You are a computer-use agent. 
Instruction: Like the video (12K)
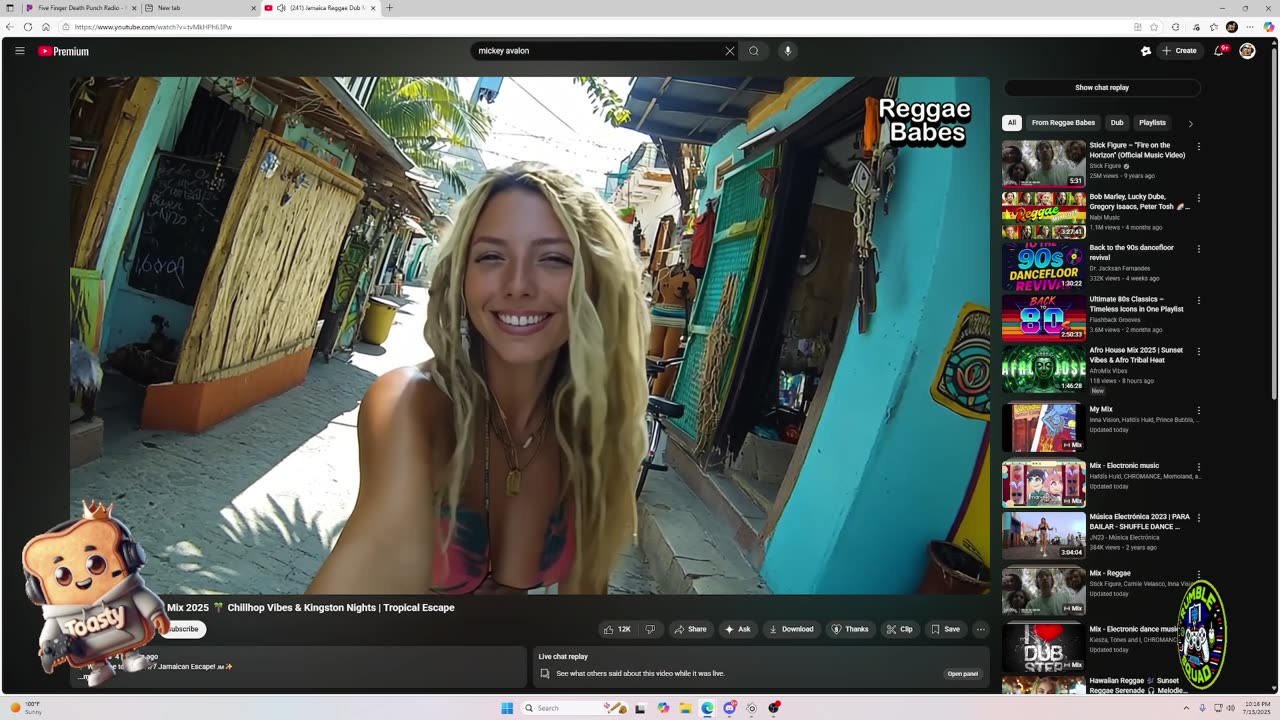tap(617, 629)
